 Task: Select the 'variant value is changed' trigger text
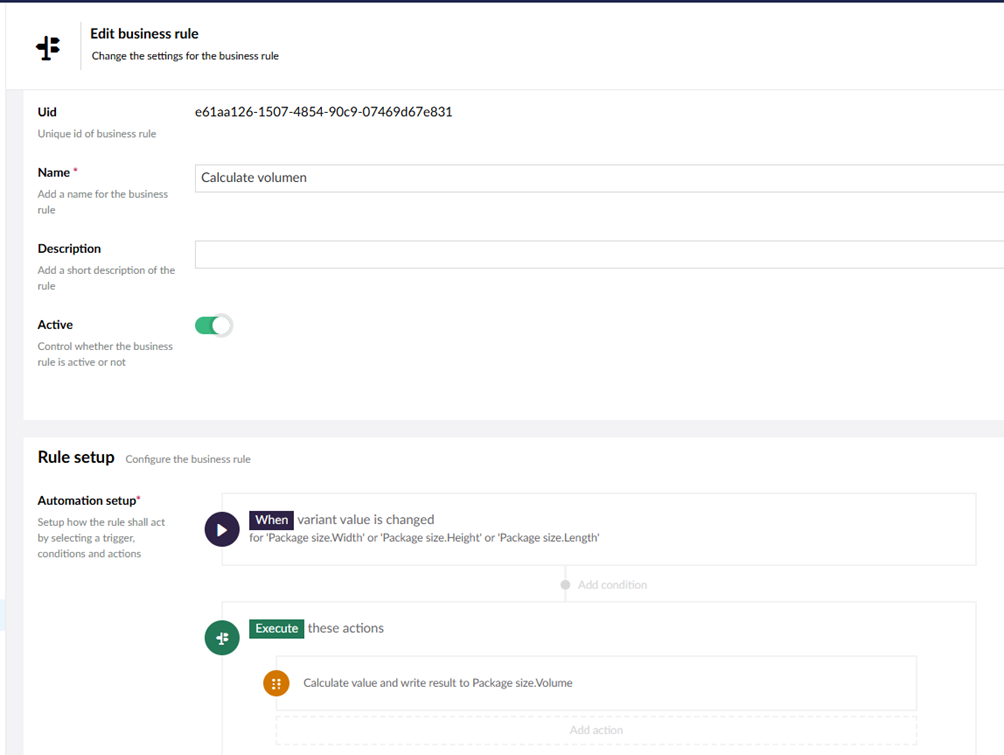click(365, 520)
